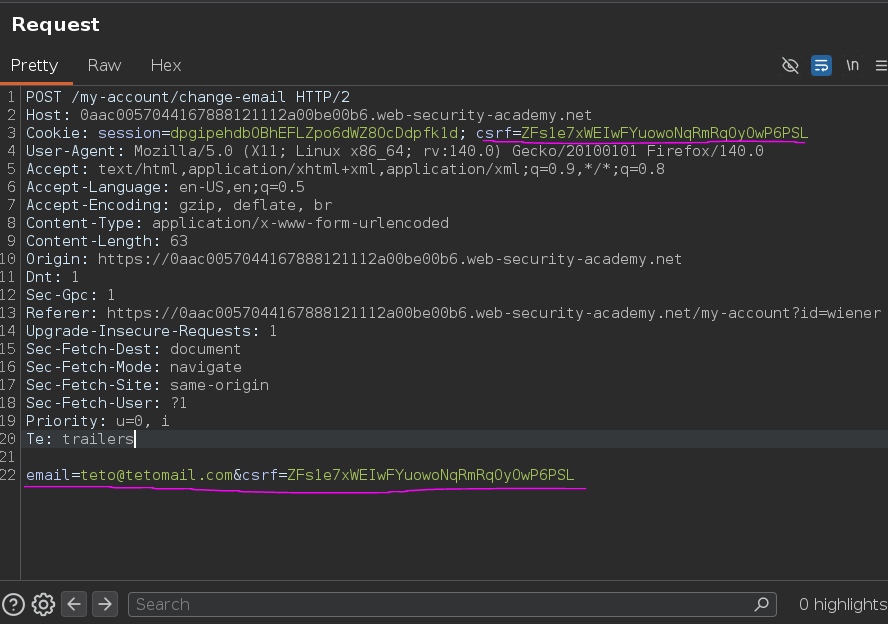This screenshot has height=624, width=888.
Task: Click the User-Agent header line
Action: tap(395, 151)
